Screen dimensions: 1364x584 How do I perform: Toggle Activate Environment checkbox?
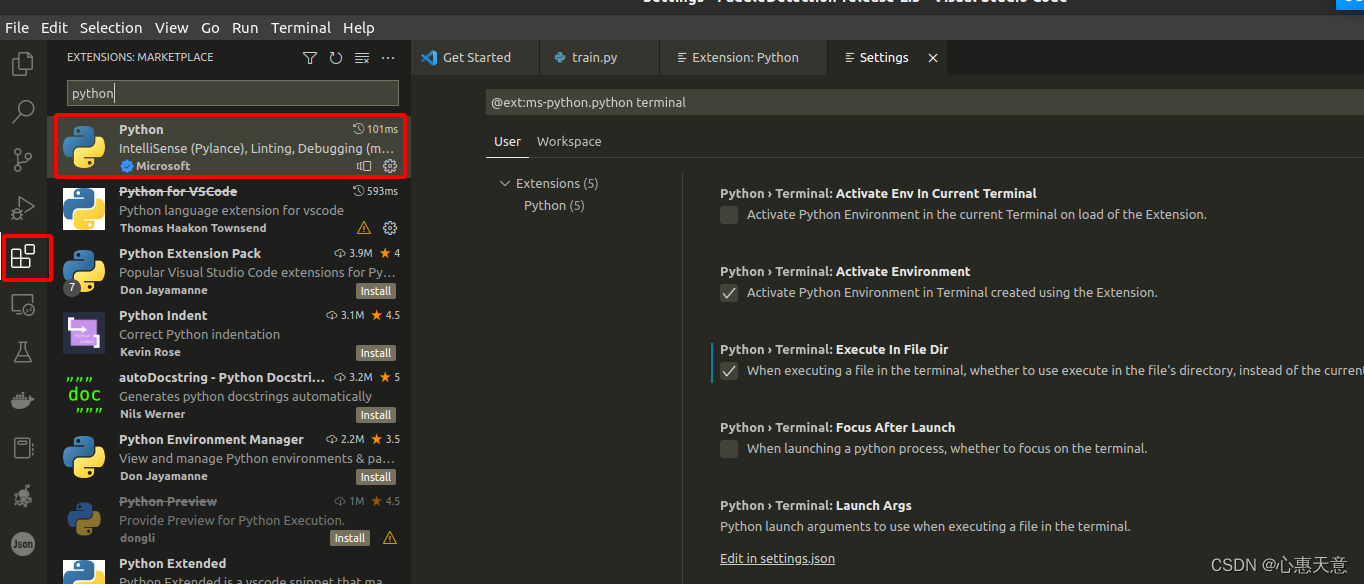tap(729, 292)
